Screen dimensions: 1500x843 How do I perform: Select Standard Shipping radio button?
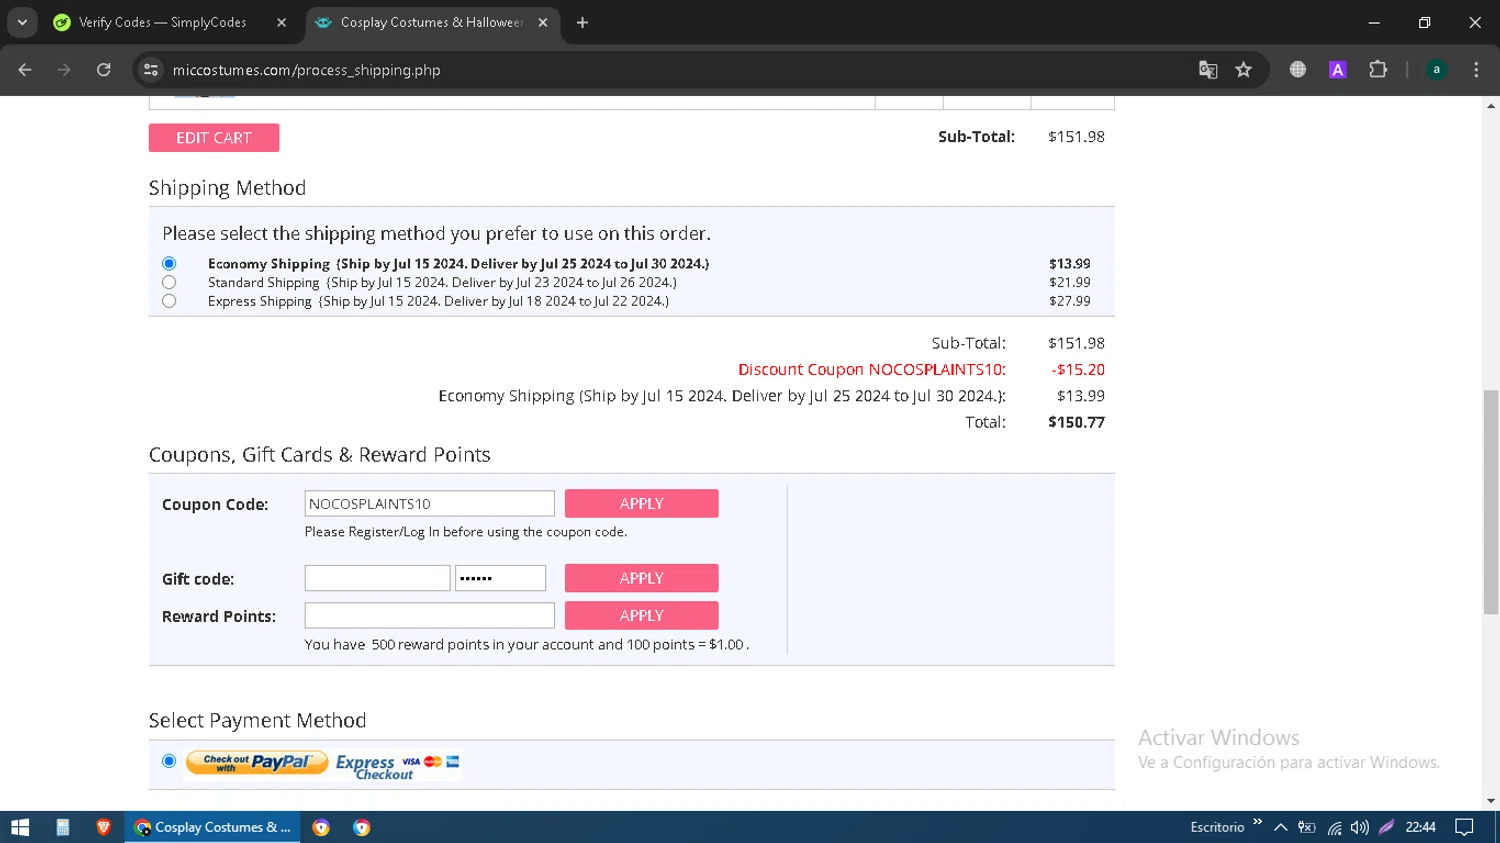click(169, 282)
